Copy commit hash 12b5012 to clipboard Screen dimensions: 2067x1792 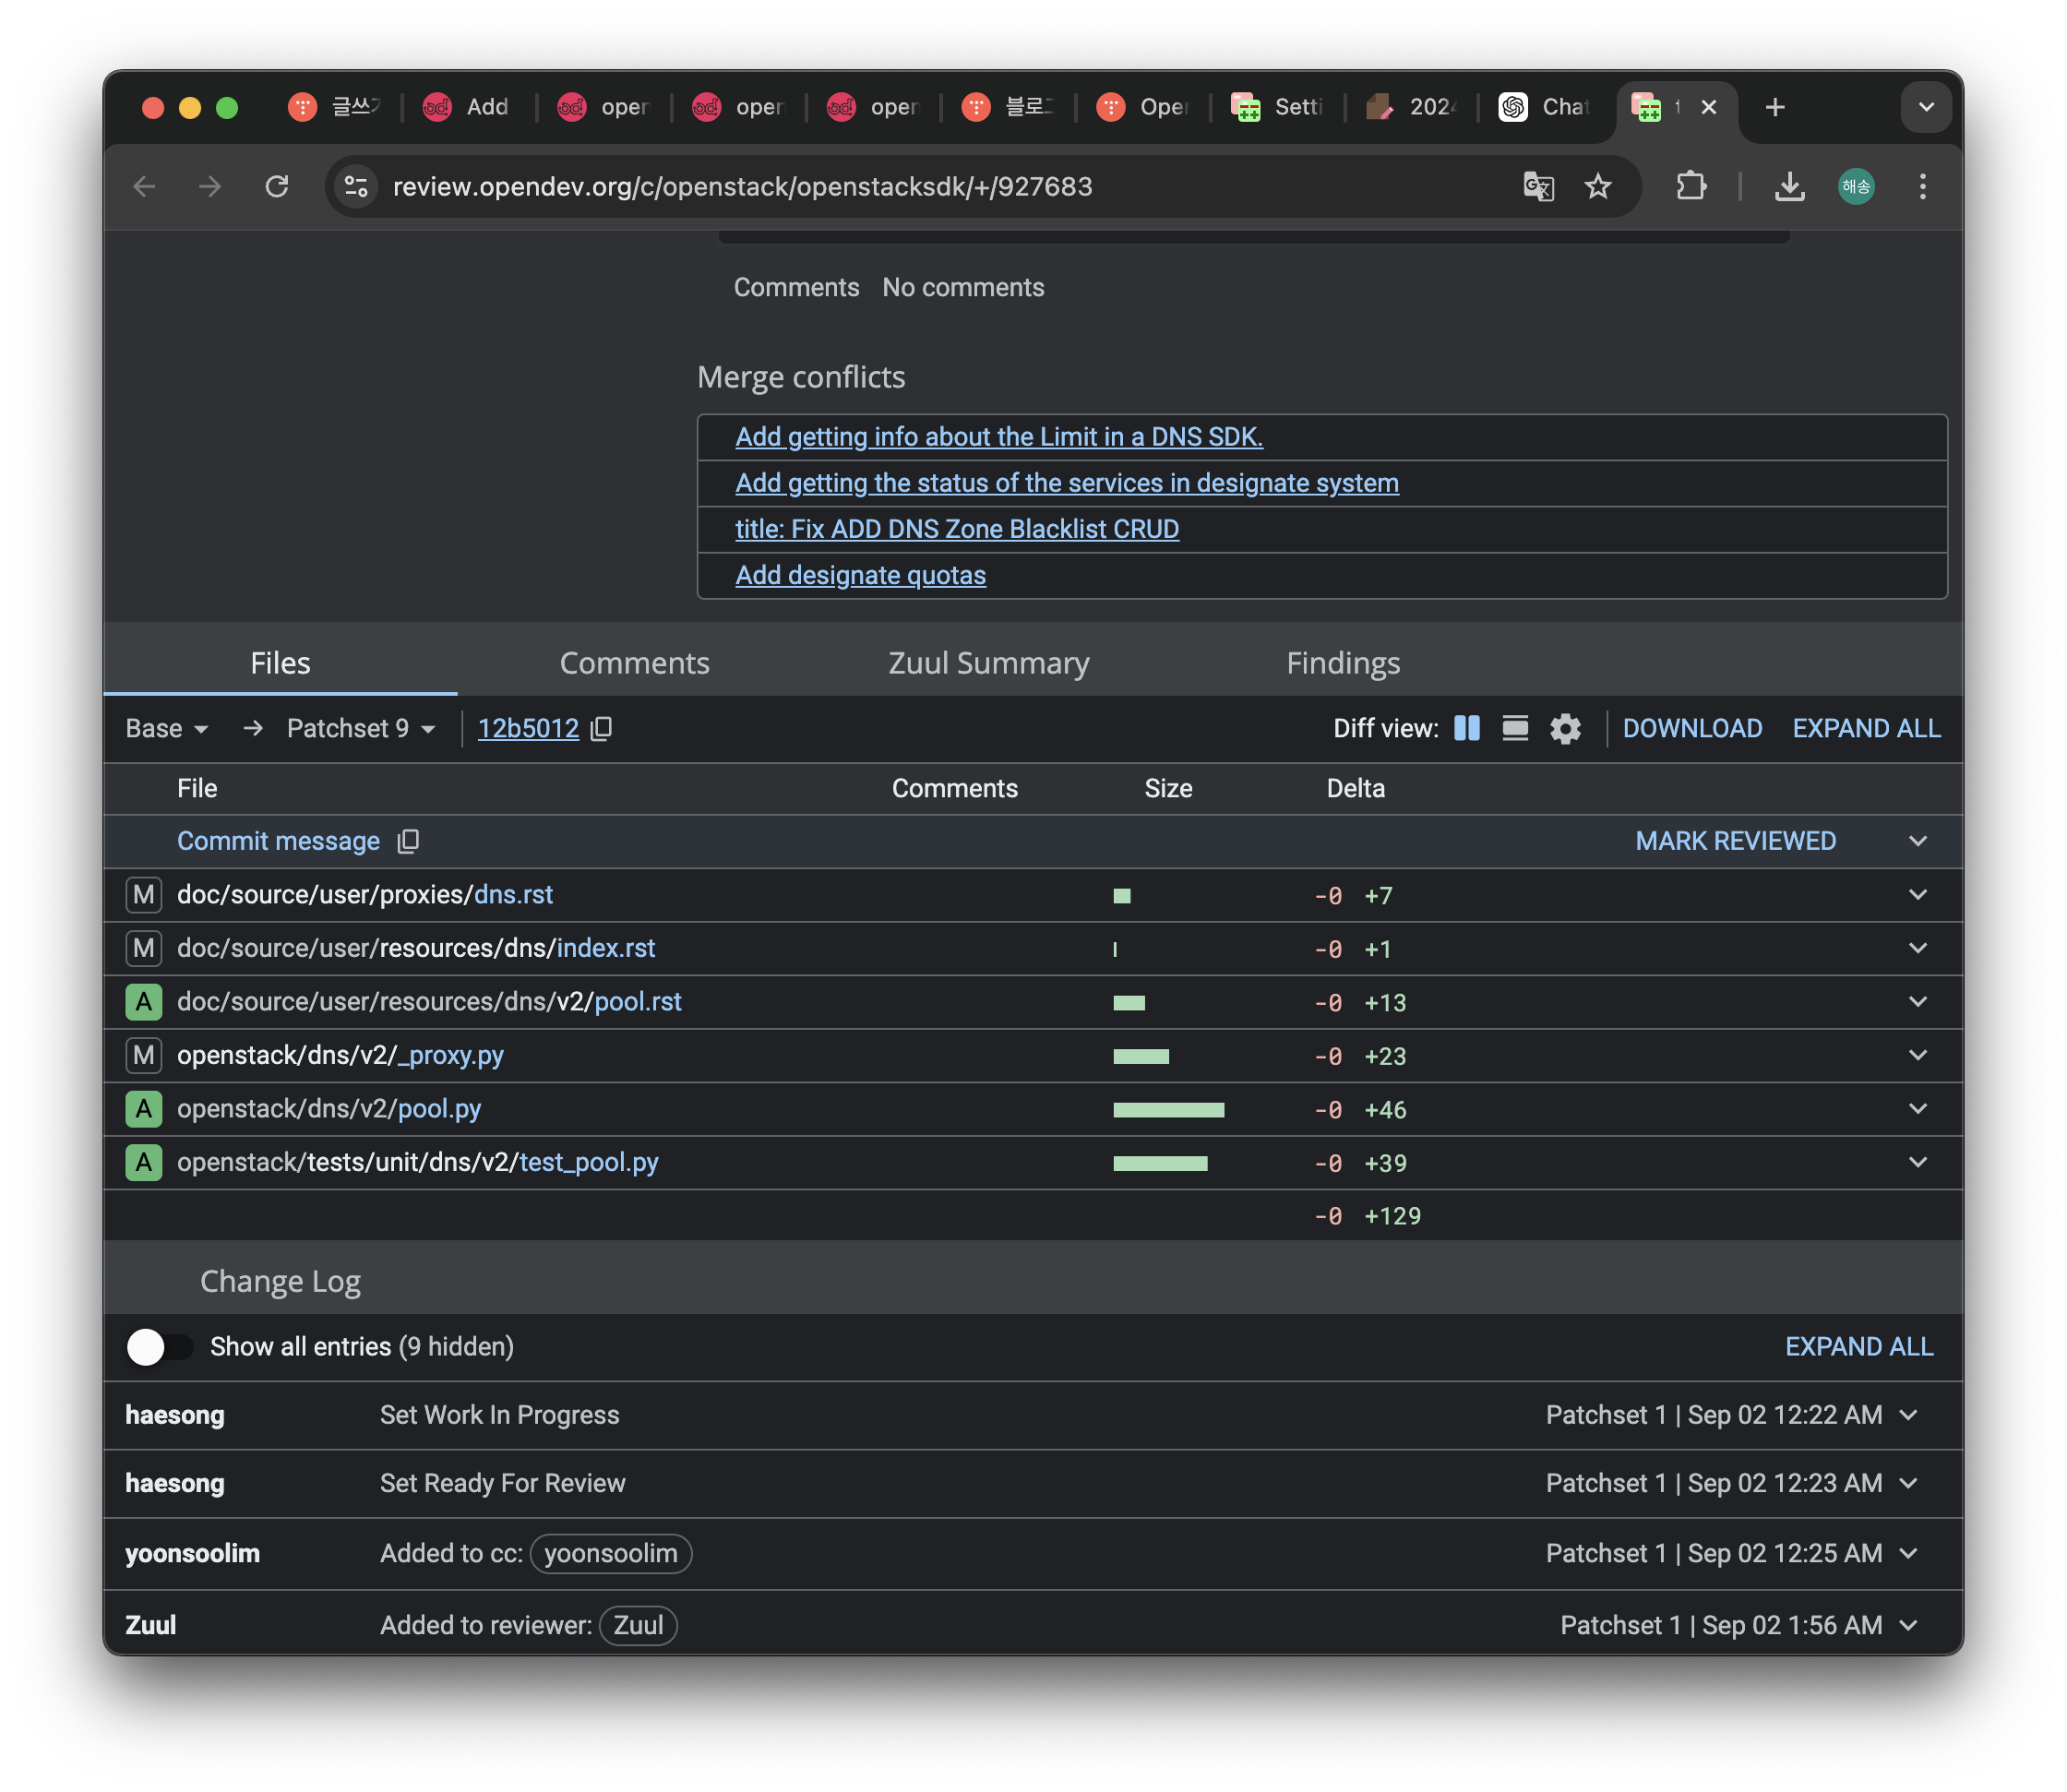tap(601, 729)
